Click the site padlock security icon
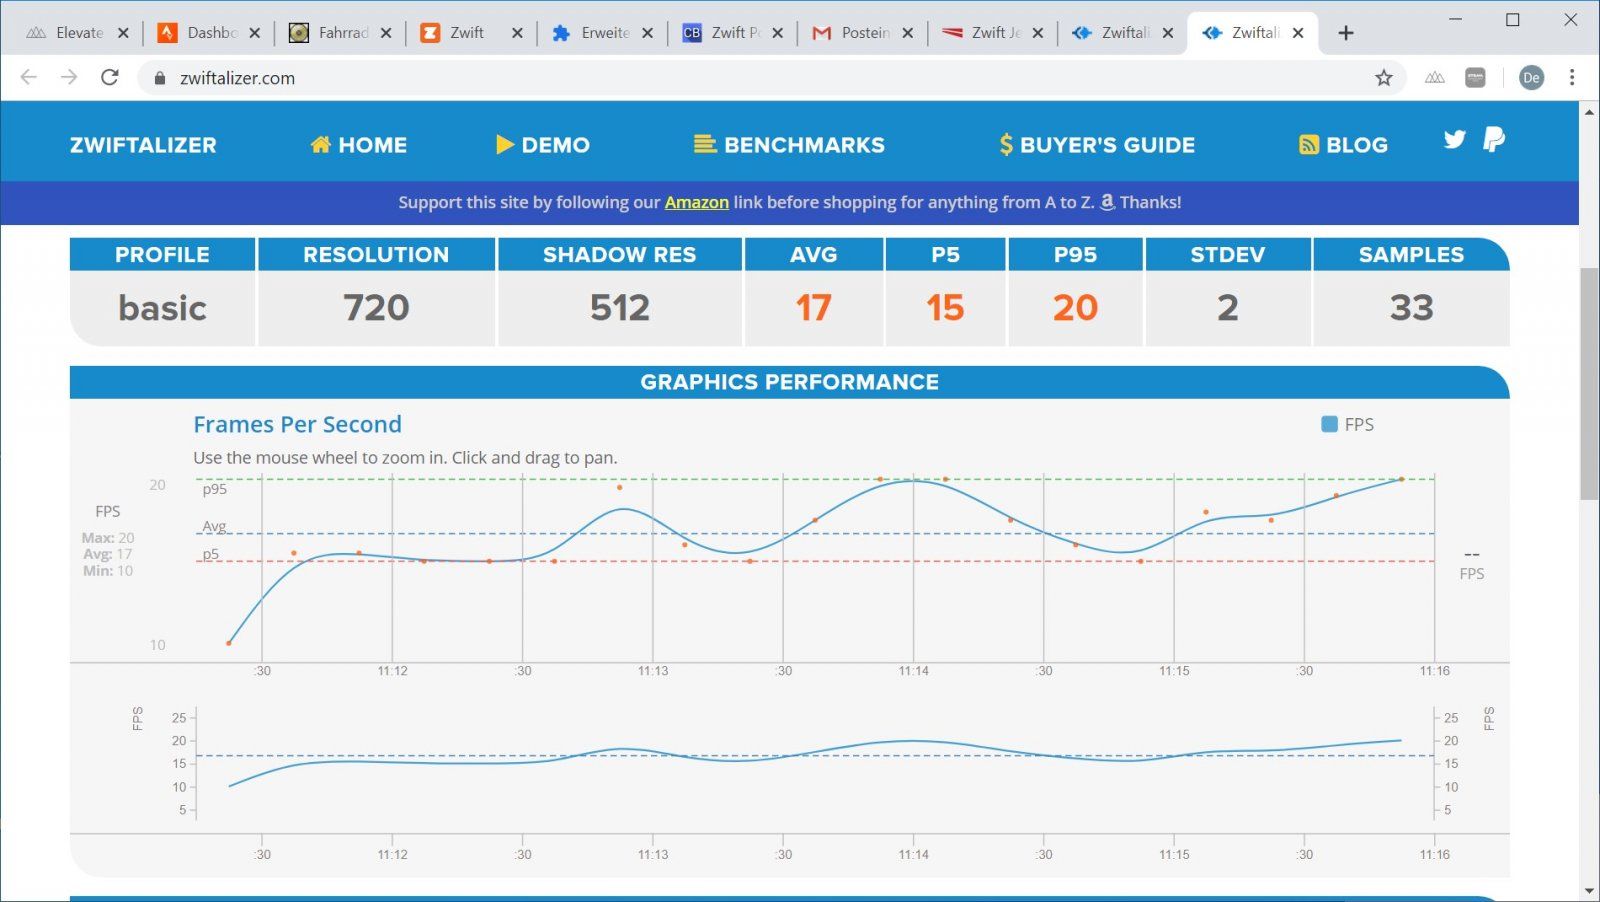Screen dimensions: 1600x902 (x=160, y=78)
